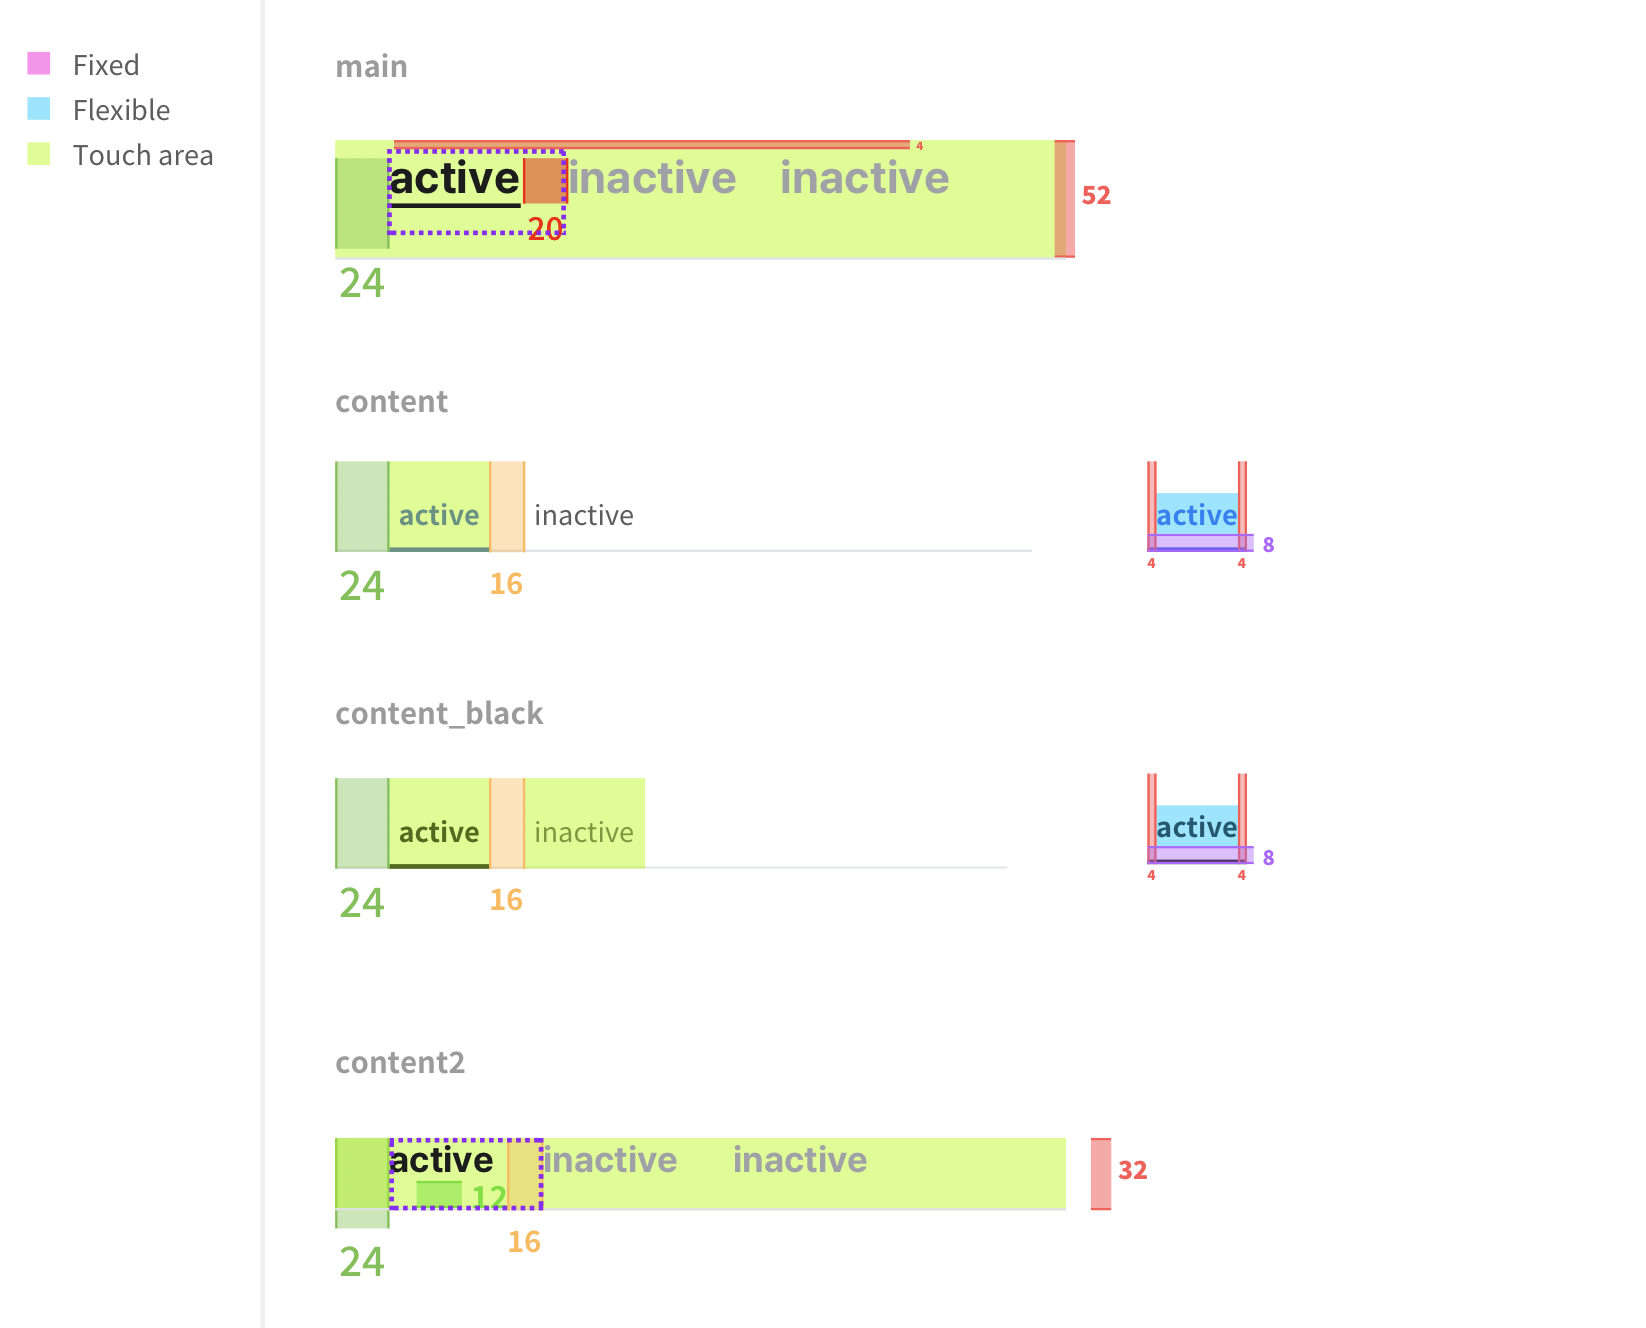Click the red height bar labeled 32

click(1101, 1174)
